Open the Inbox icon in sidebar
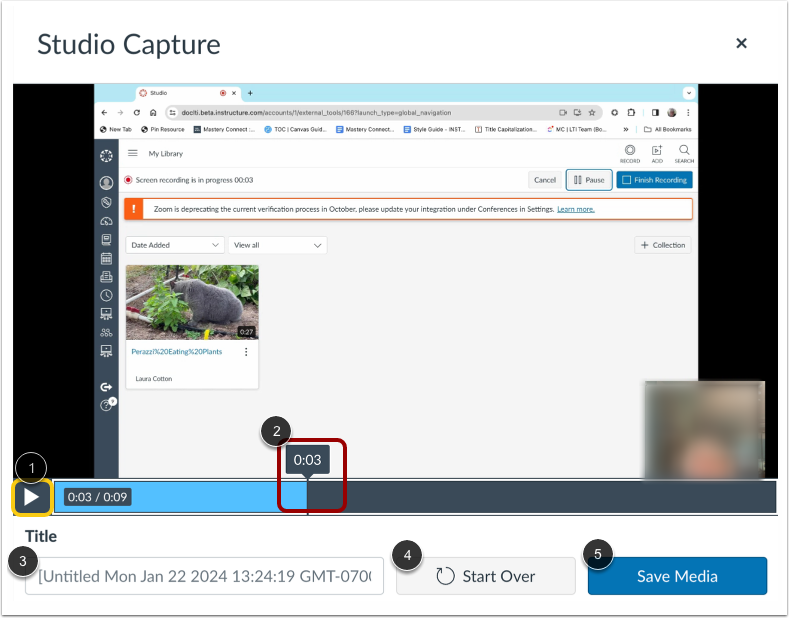The height and width of the screenshot is (618, 789). 106,276
